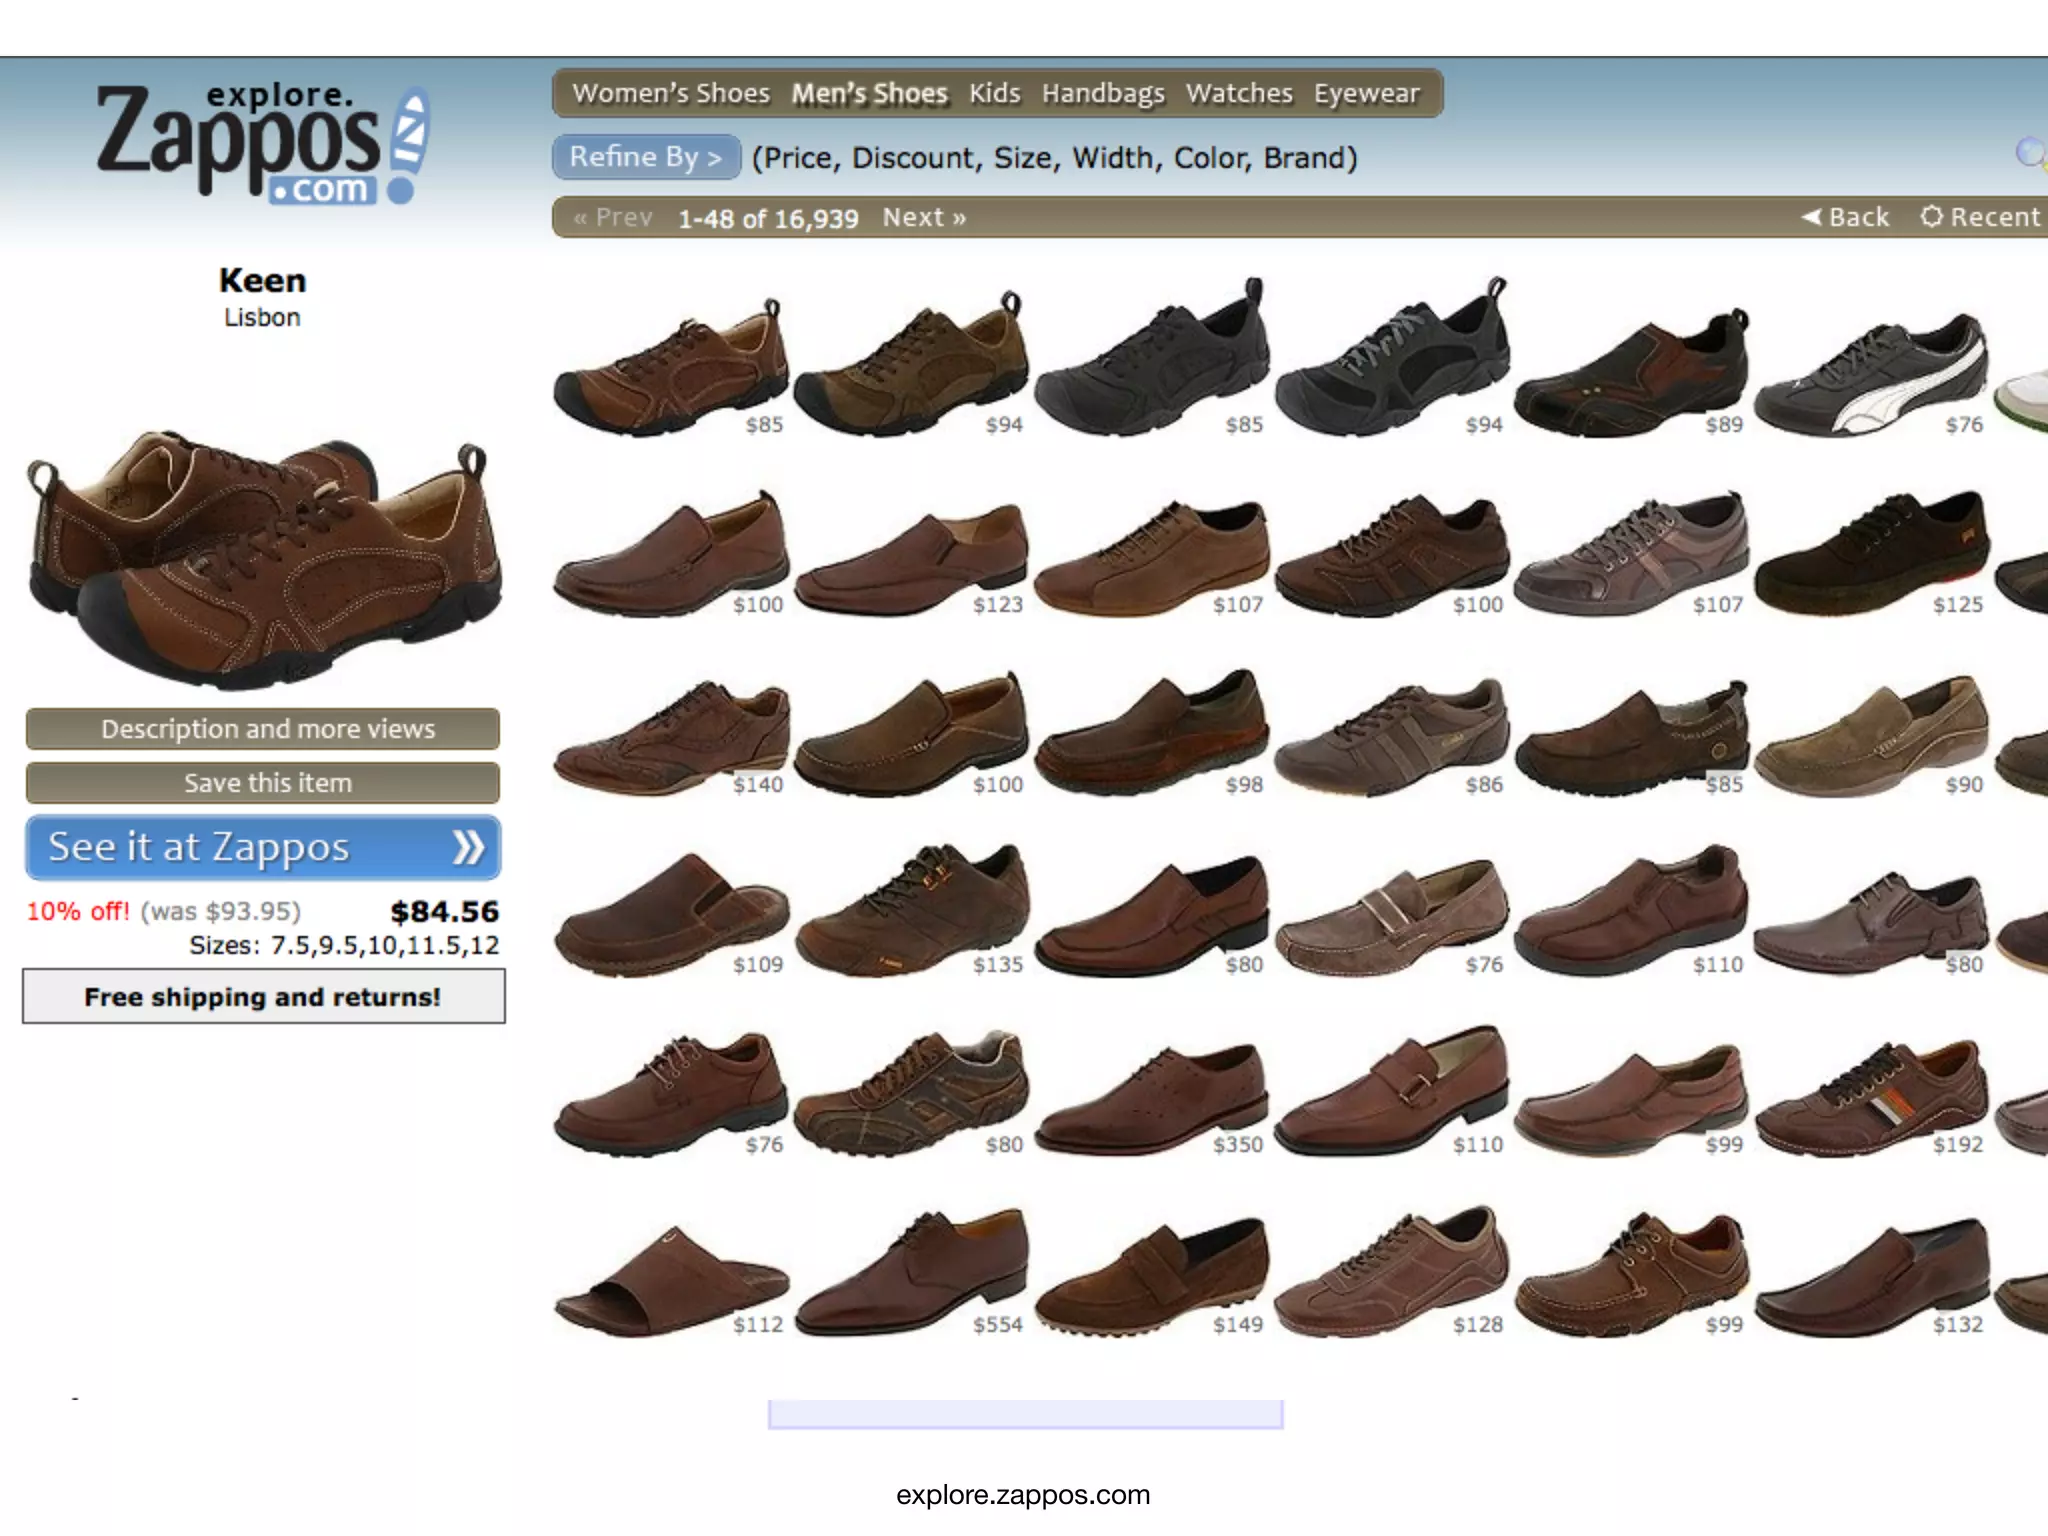Expand the Refine By filter options
2048x1536 pixels.
coord(646,157)
